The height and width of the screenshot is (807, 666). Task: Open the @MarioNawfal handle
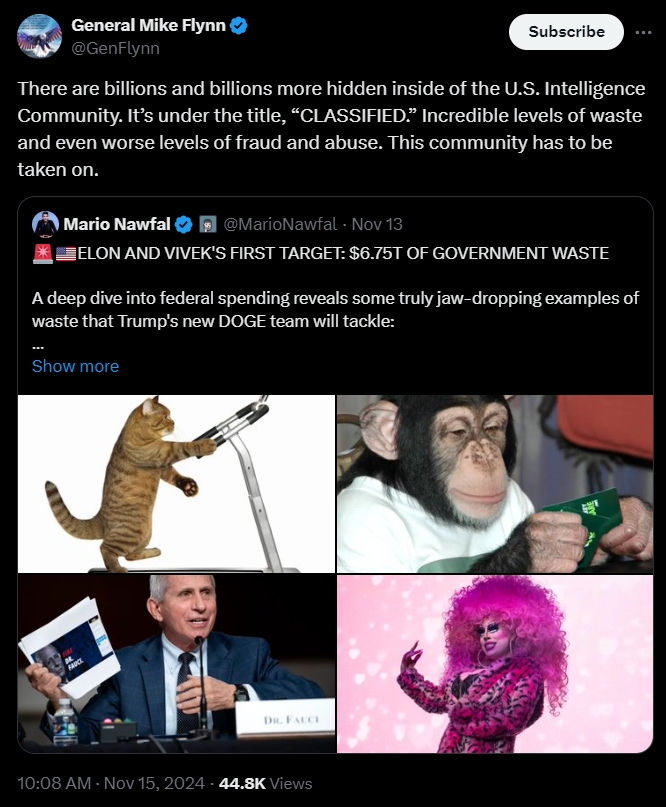[x=280, y=224]
